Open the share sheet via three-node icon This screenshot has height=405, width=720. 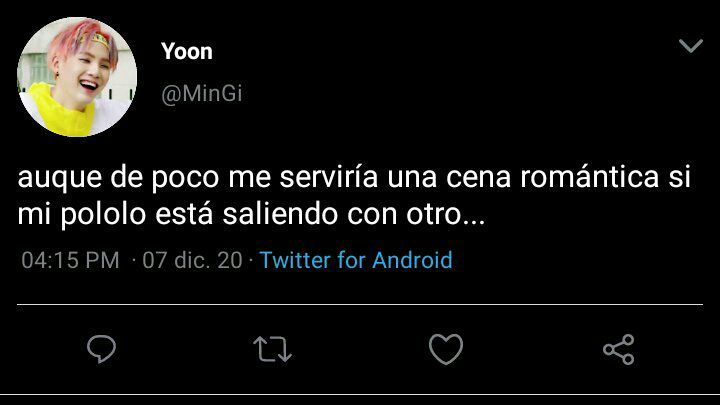coord(619,349)
